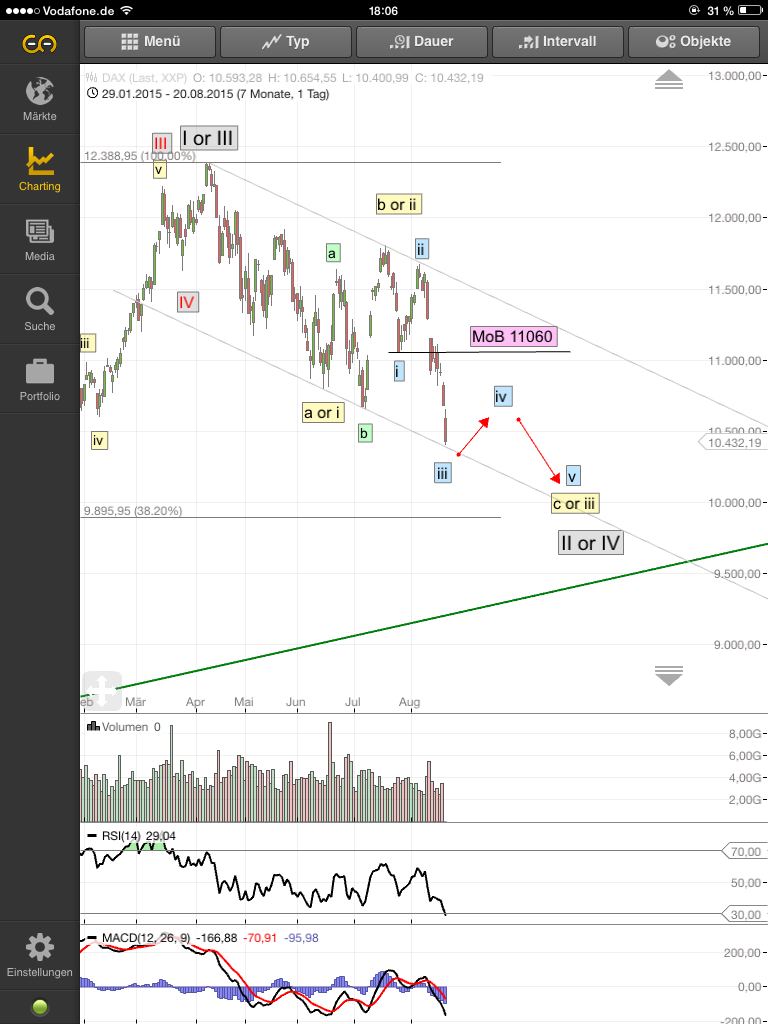
Task: Collapse chart with downward arrow control
Action: [669, 675]
